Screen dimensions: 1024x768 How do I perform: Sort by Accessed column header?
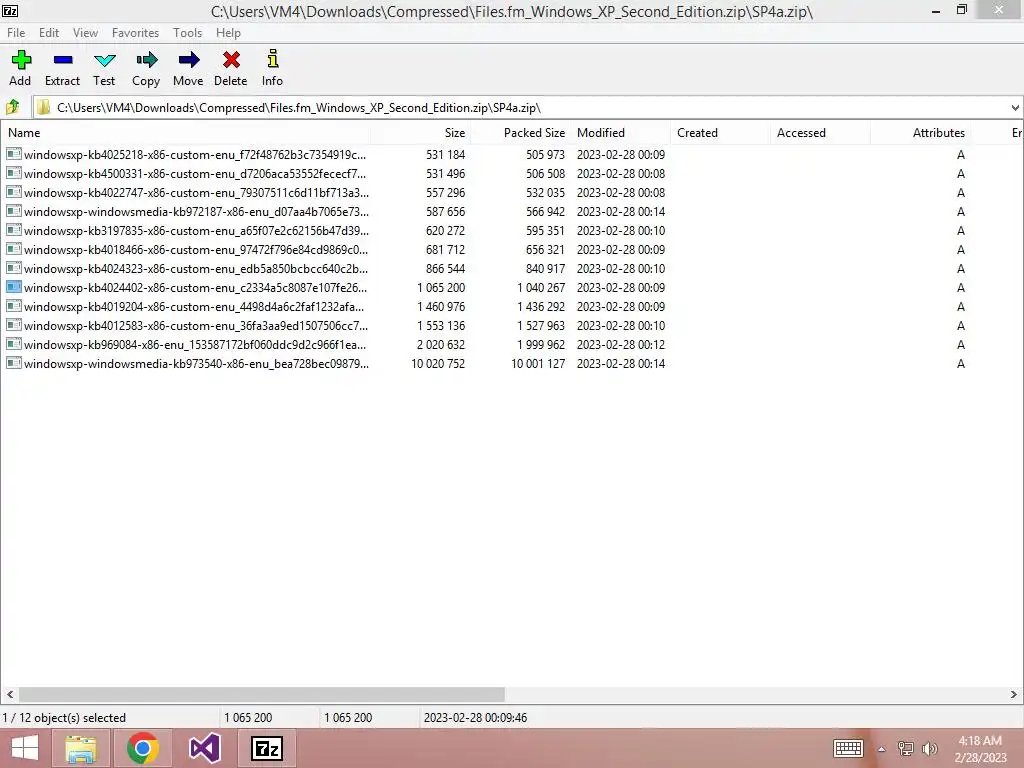point(820,133)
